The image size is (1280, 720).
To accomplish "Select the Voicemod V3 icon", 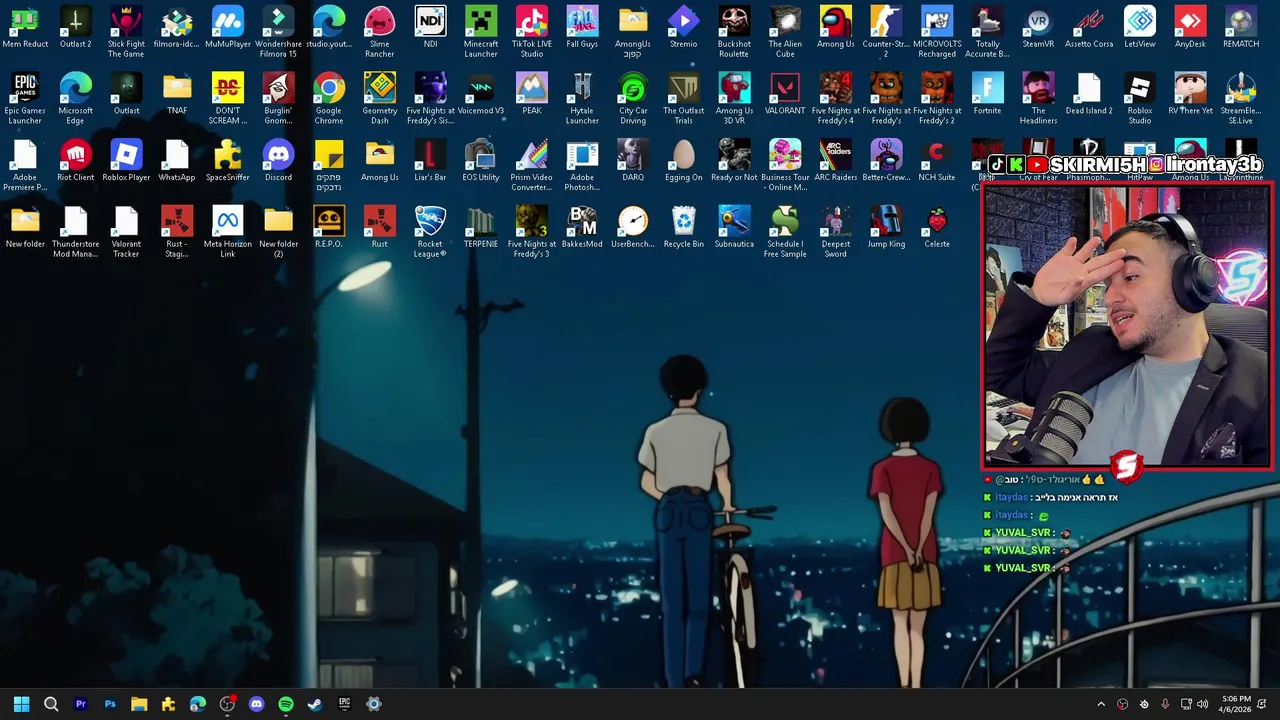I will click(x=481, y=95).
